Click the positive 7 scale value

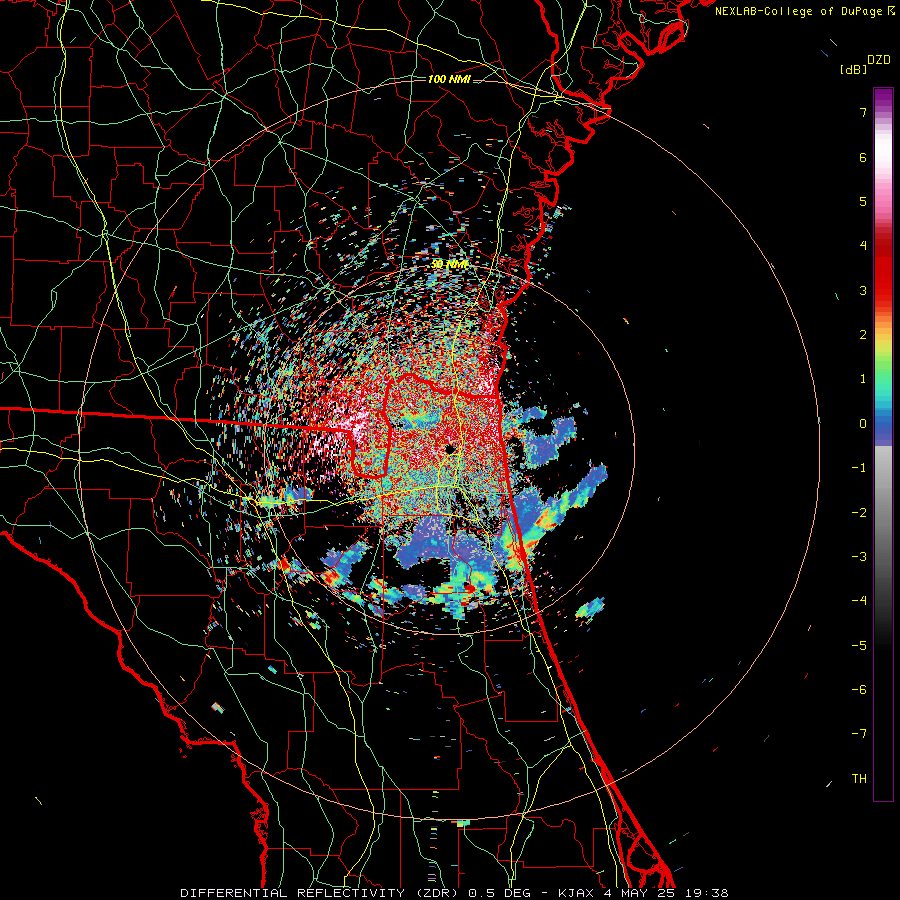(x=863, y=112)
